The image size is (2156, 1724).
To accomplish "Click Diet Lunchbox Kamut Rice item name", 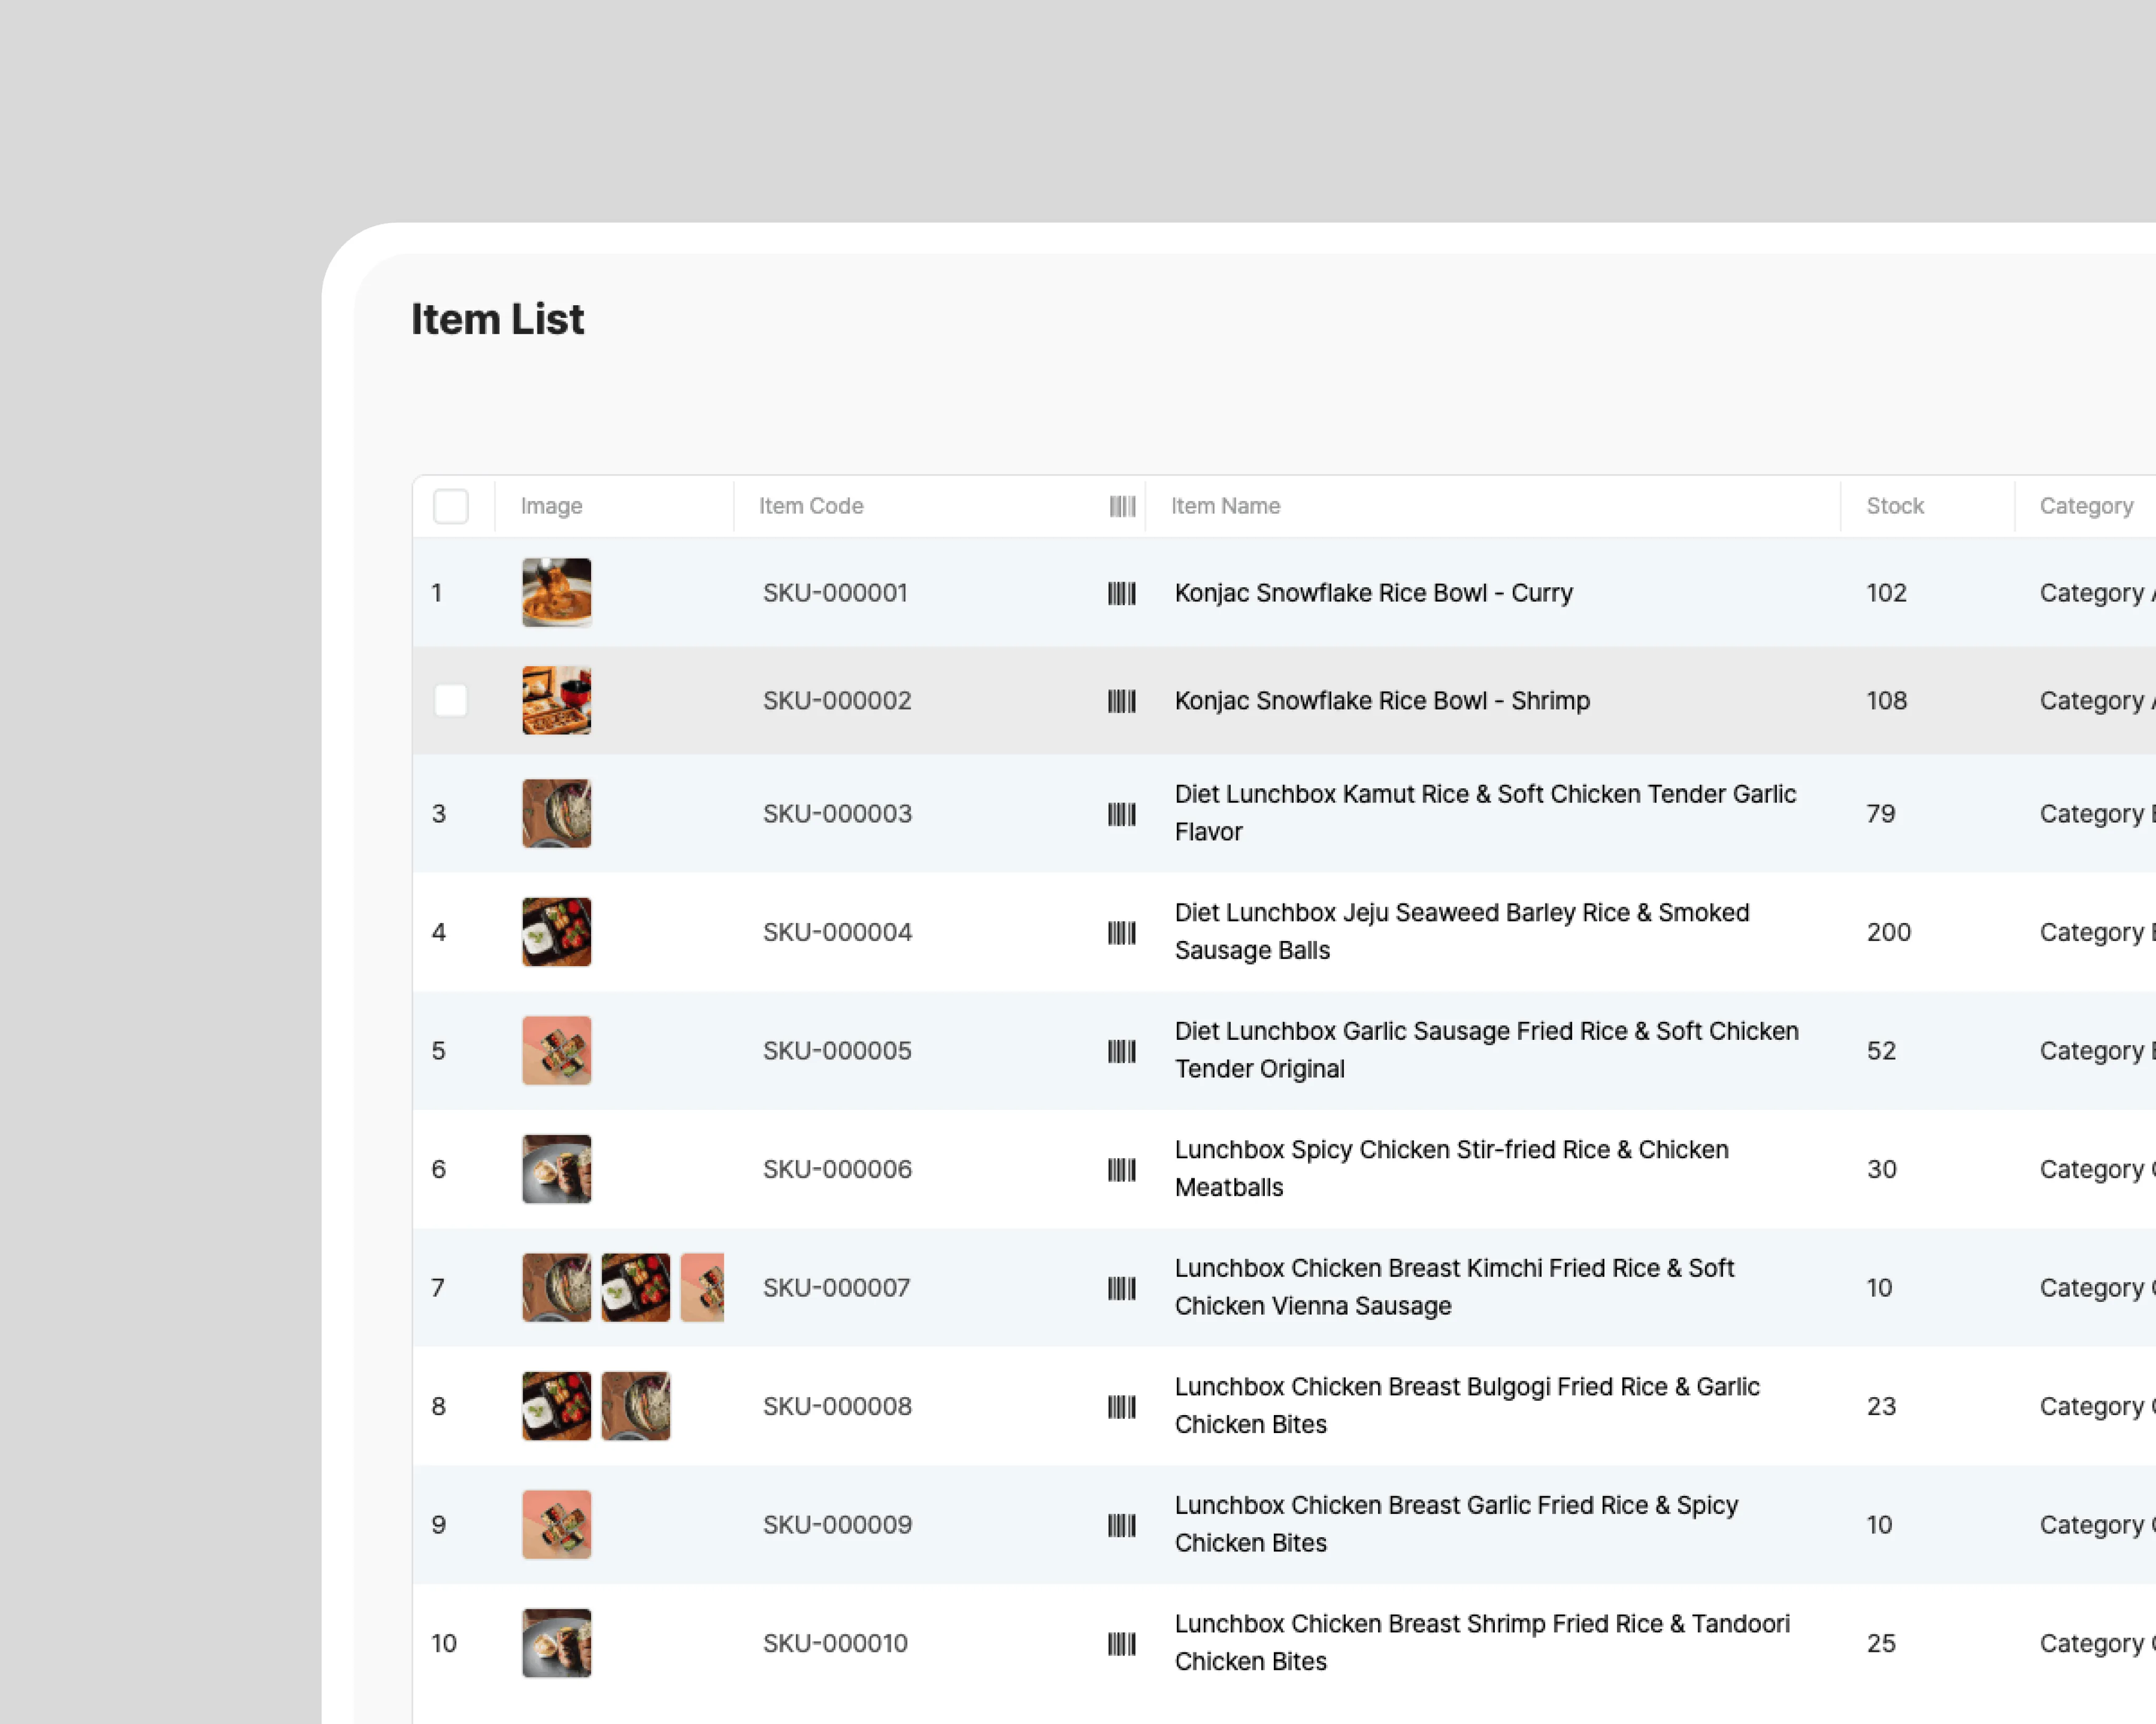I will click(1486, 813).
